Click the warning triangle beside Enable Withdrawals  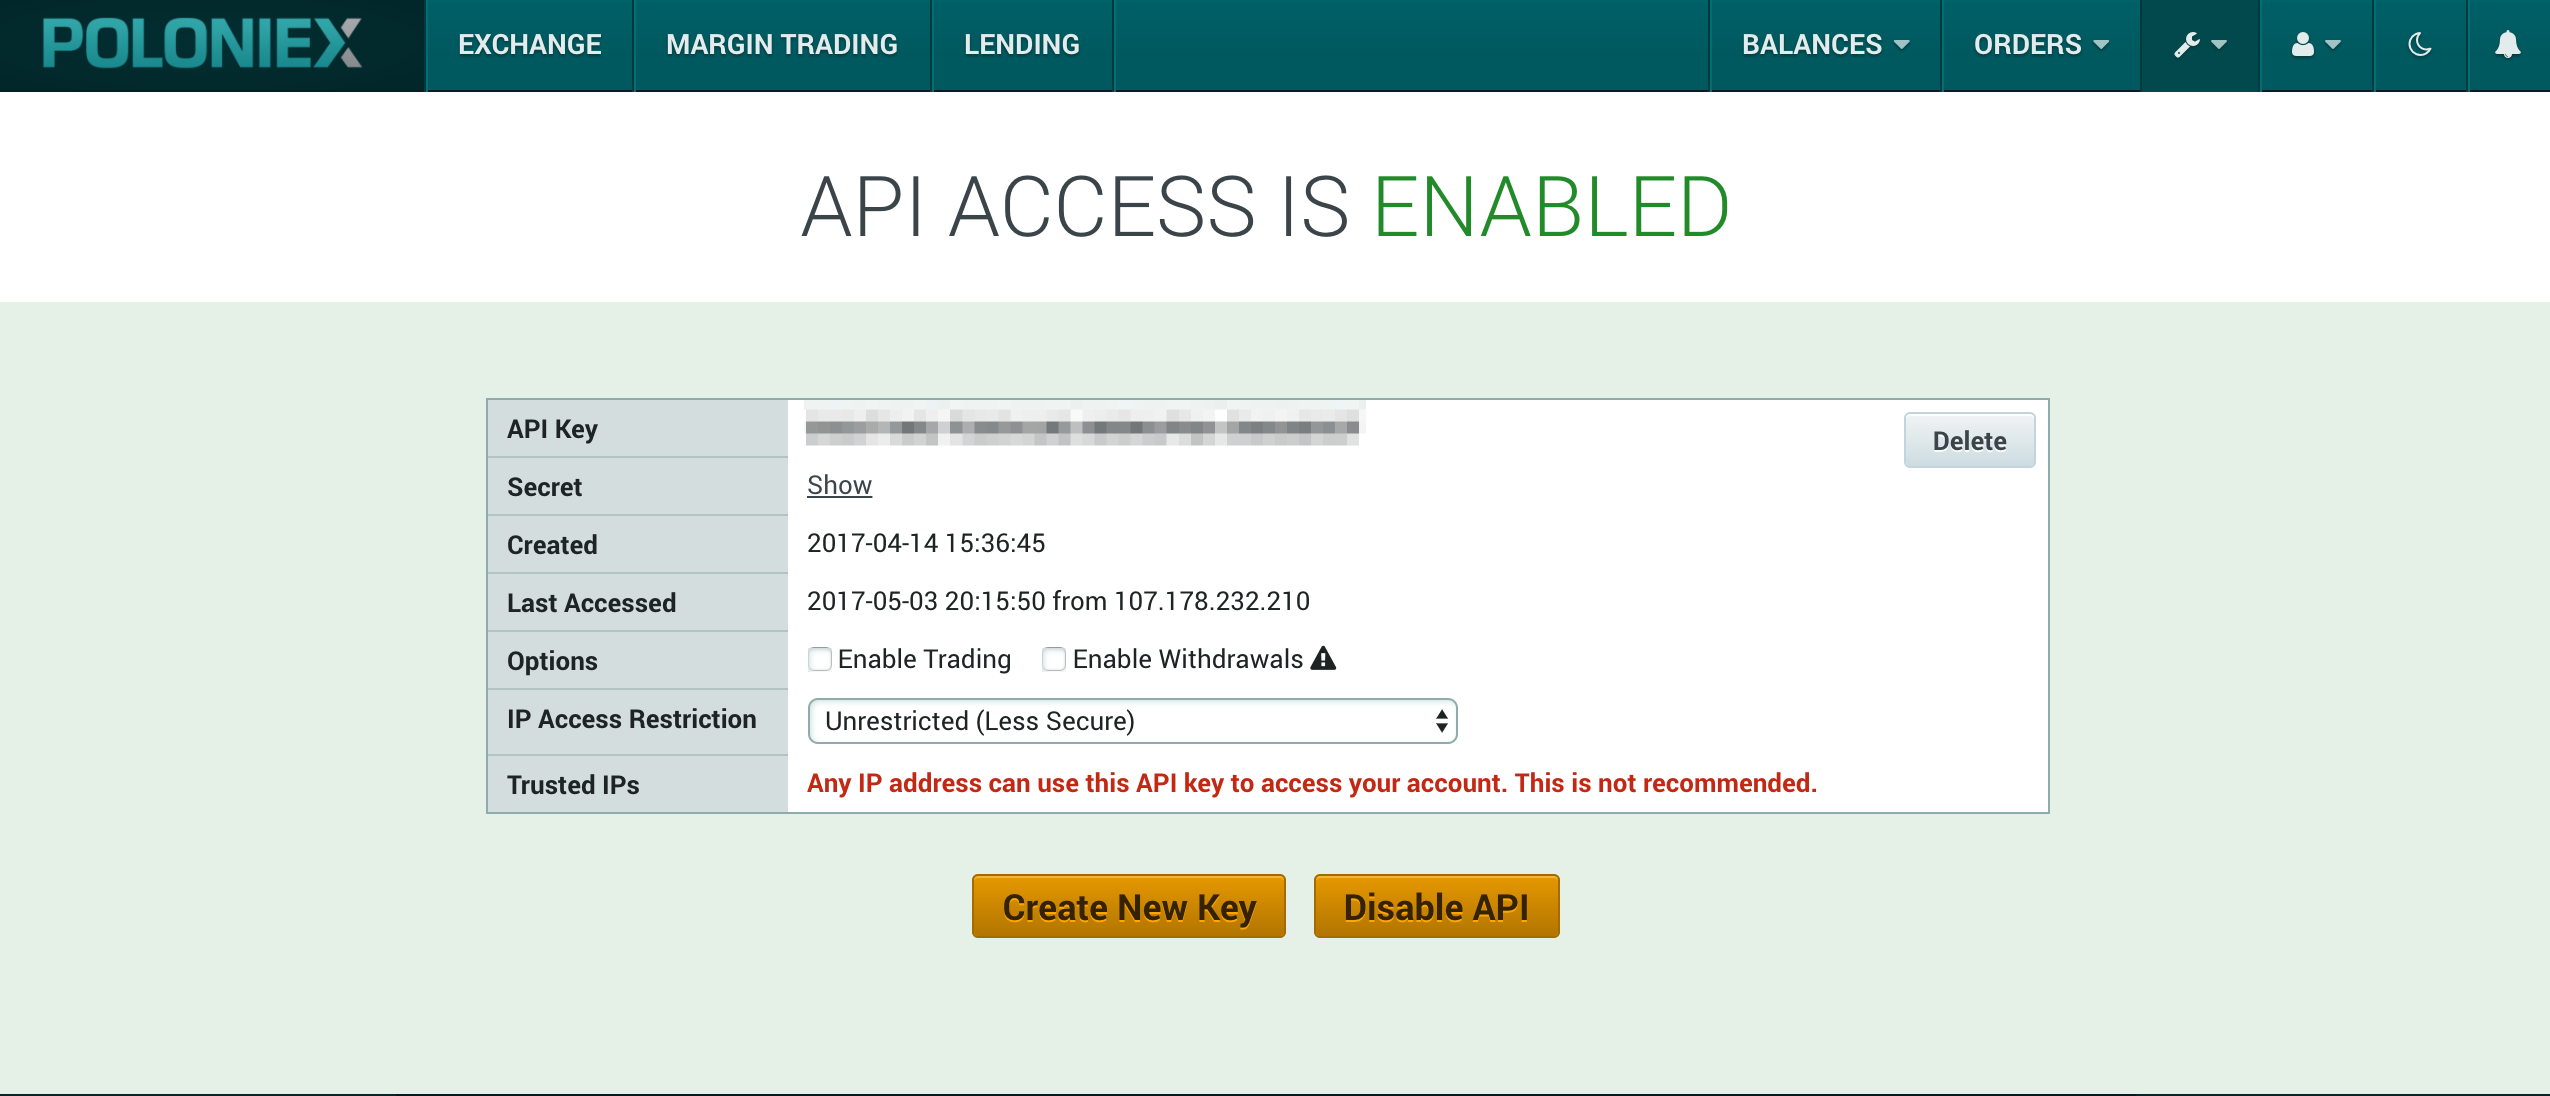click(1323, 658)
